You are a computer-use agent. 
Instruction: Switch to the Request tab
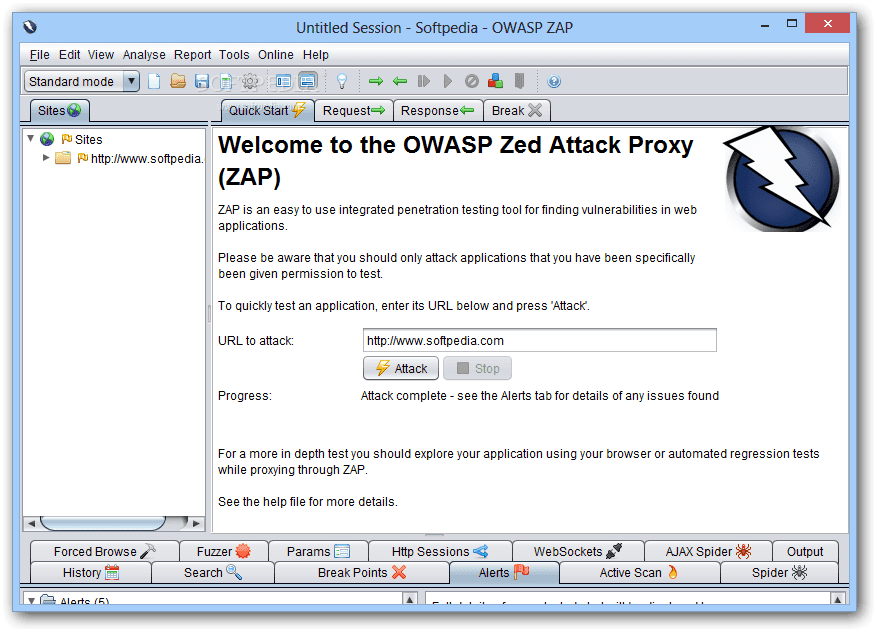354,110
